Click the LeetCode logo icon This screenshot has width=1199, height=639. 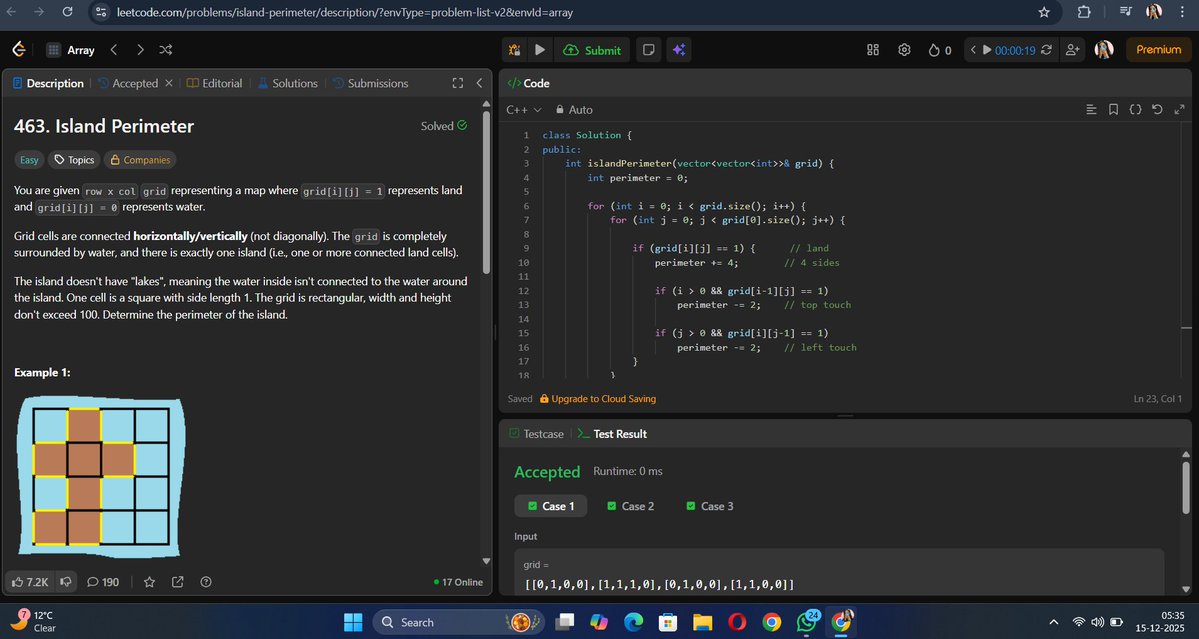point(19,50)
